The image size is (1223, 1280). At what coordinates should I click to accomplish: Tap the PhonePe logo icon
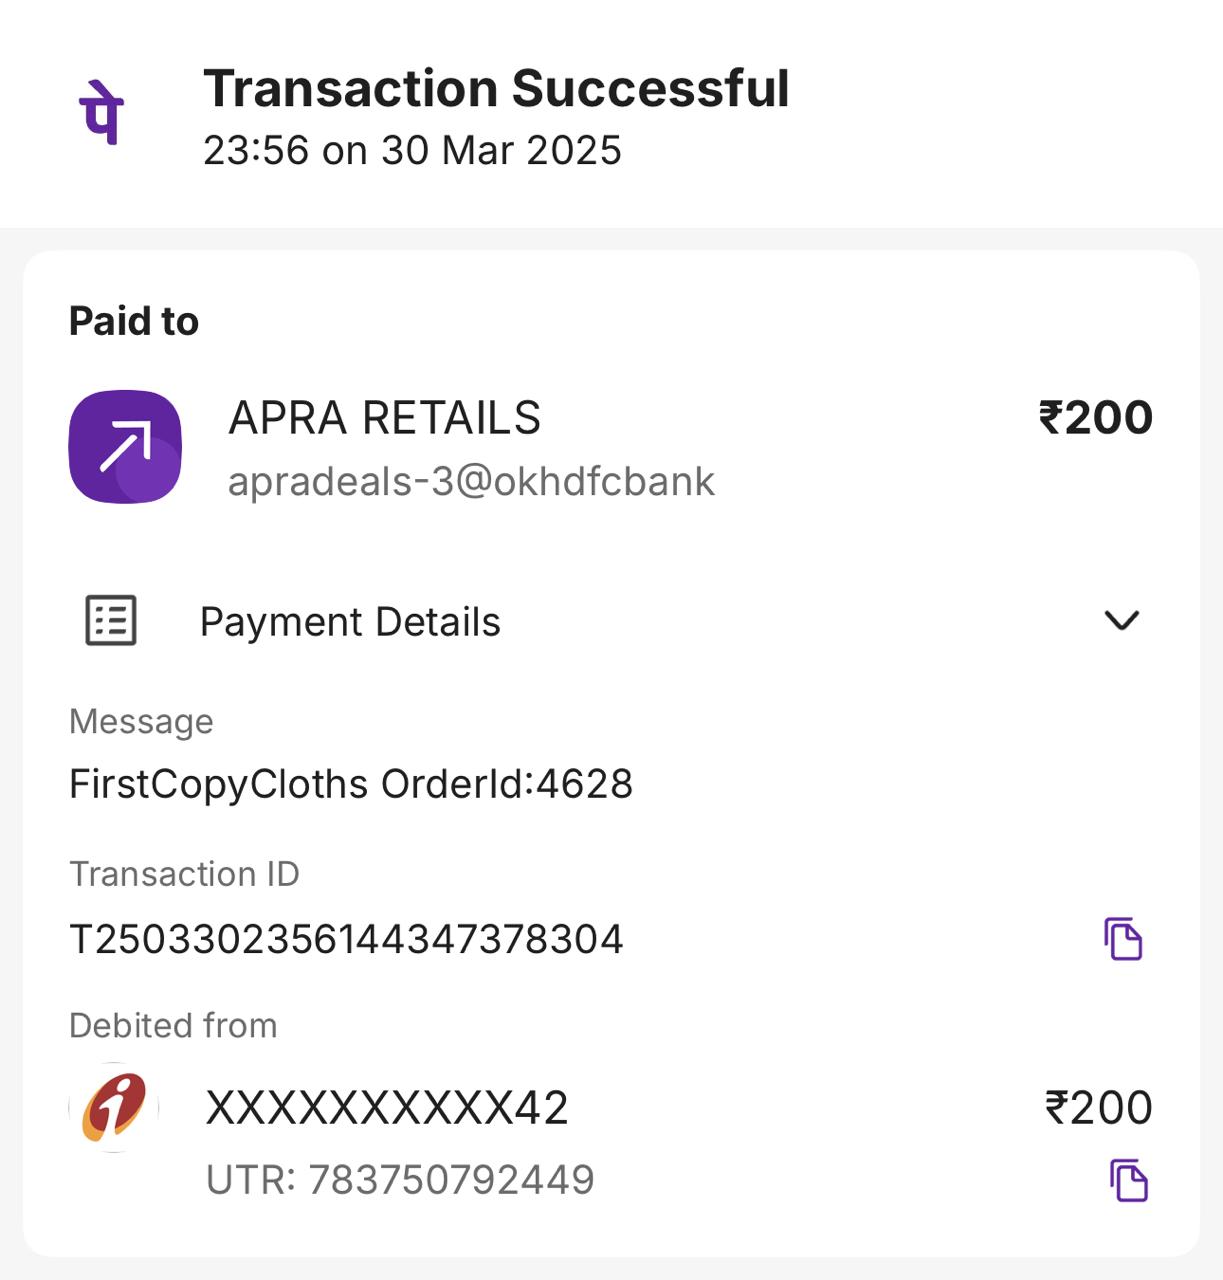pyautogui.click(x=101, y=111)
